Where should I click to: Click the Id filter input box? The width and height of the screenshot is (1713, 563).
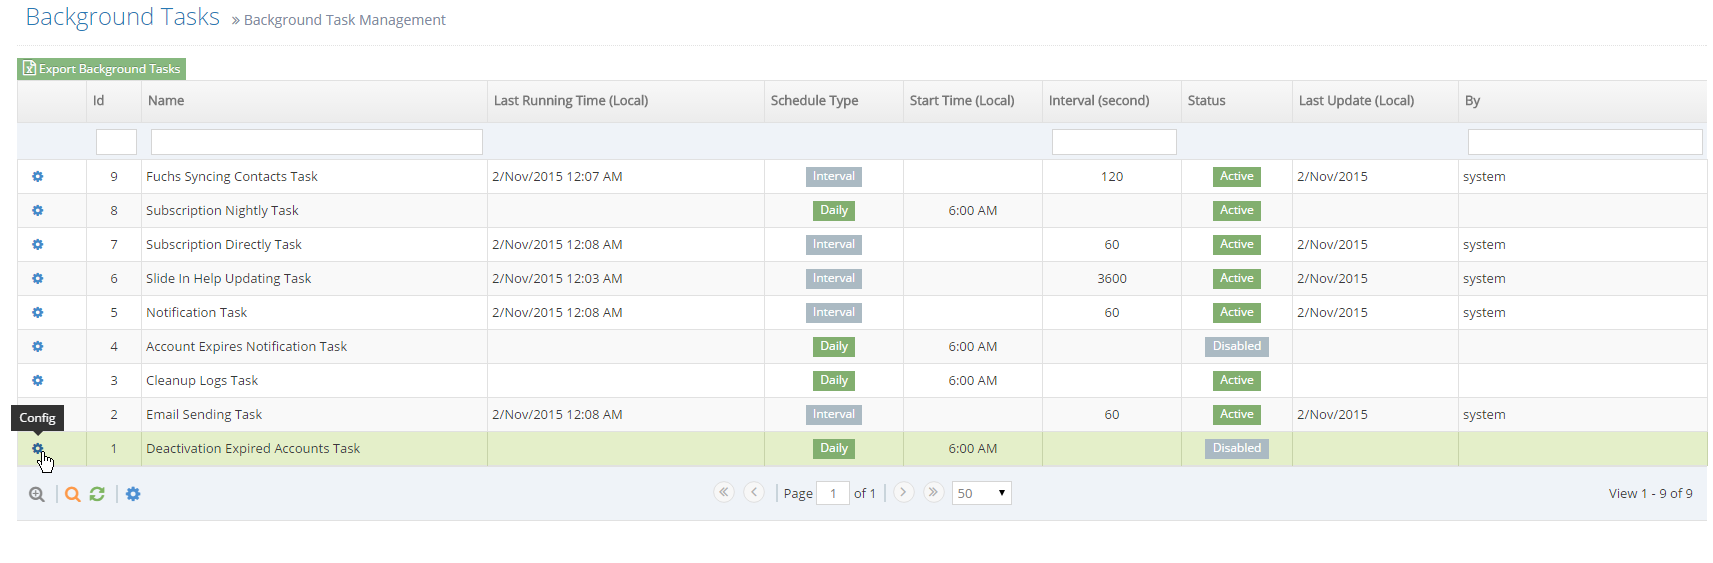tap(116, 142)
